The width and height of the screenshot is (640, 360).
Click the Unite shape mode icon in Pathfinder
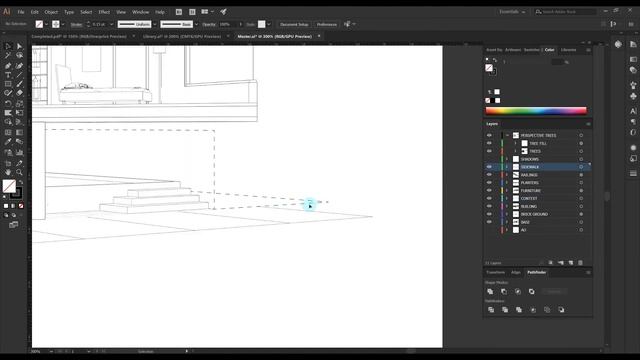(490, 291)
